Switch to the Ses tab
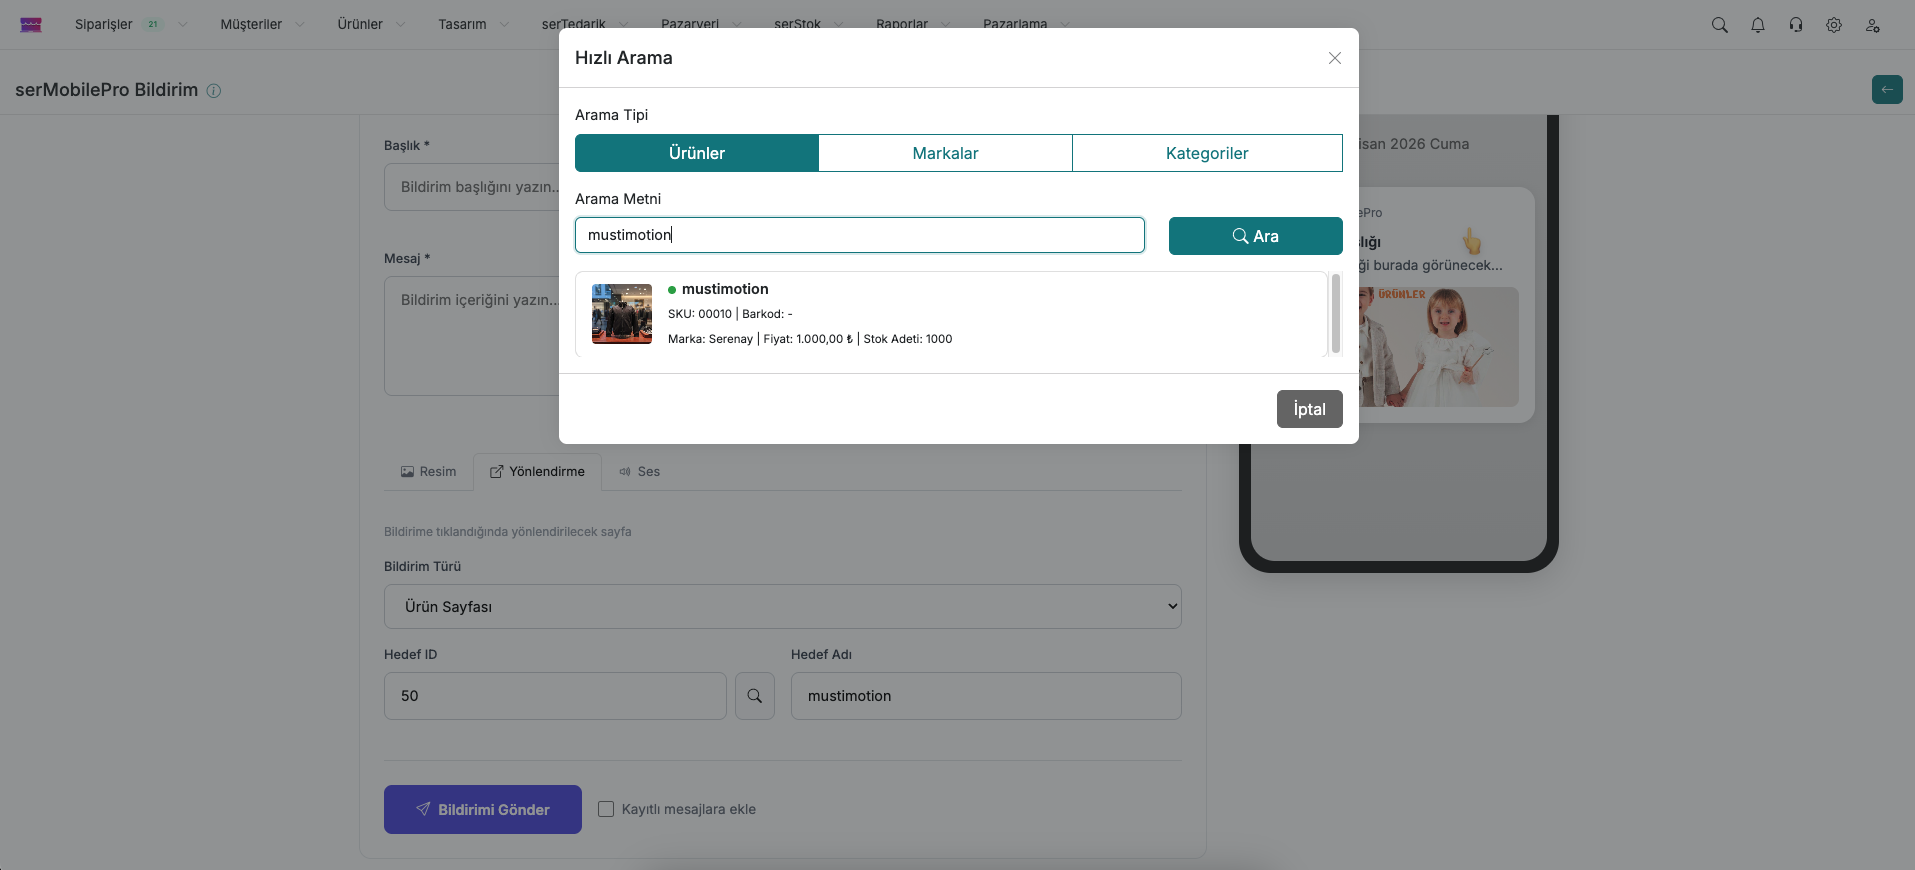 coord(640,472)
